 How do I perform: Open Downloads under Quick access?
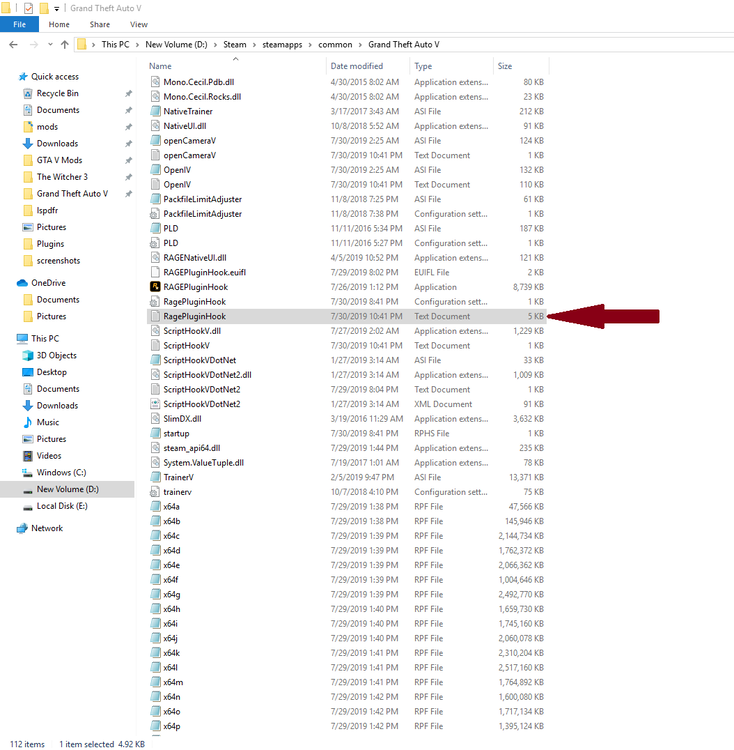[x=57, y=143]
